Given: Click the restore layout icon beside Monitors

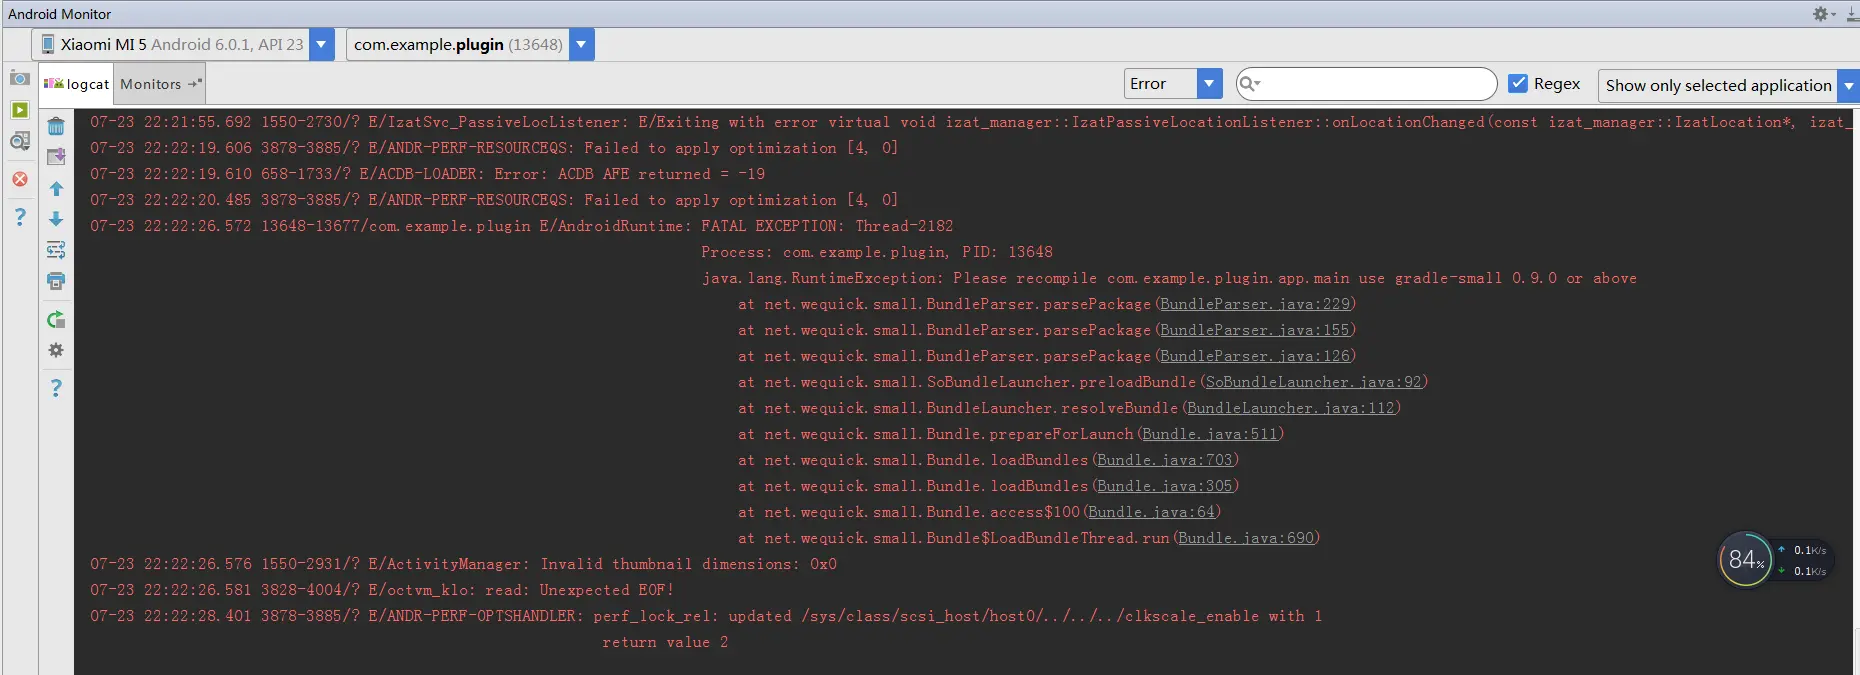Looking at the screenshot, I should [x=195, y=83].
